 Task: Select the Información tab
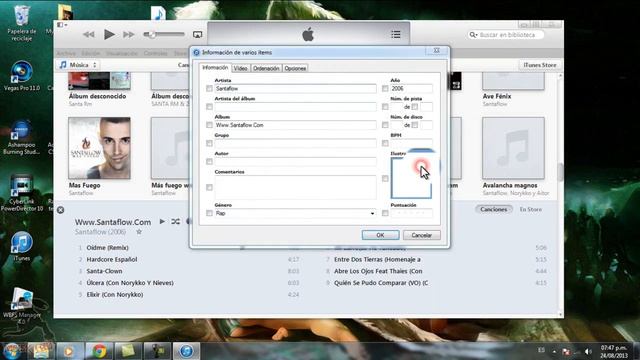tap(215, 68)
